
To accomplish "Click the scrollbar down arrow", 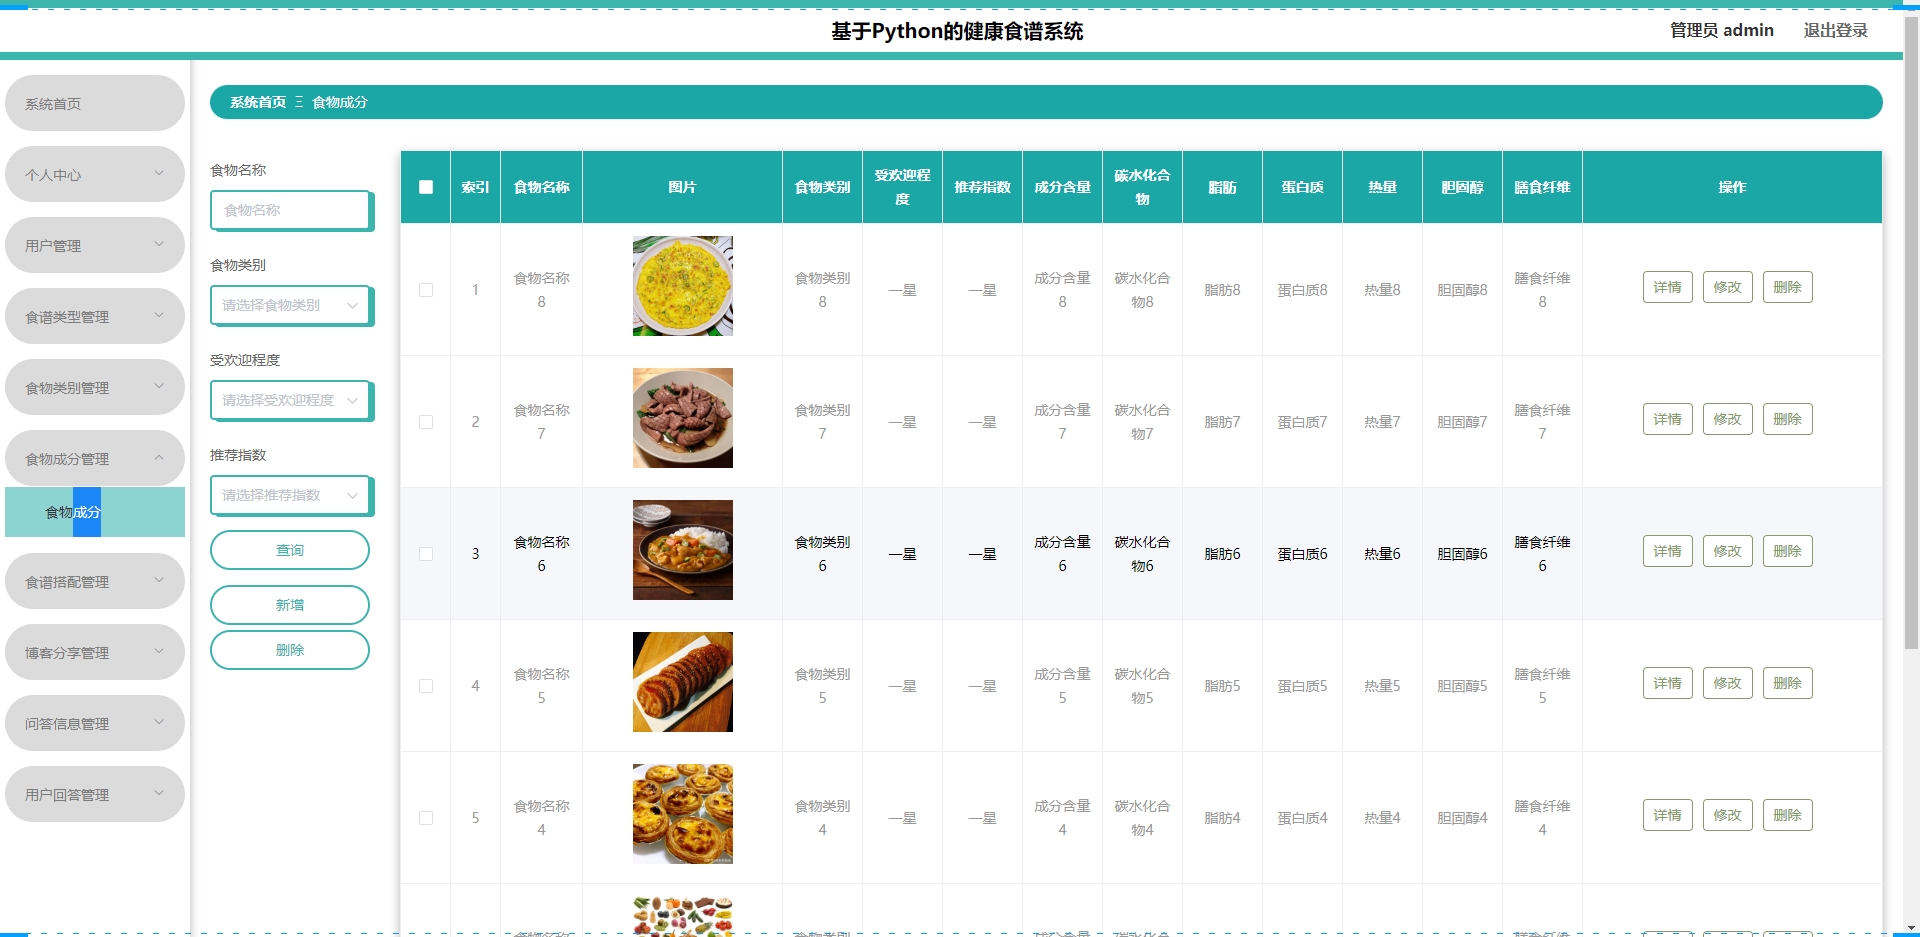I will 1911,929.
